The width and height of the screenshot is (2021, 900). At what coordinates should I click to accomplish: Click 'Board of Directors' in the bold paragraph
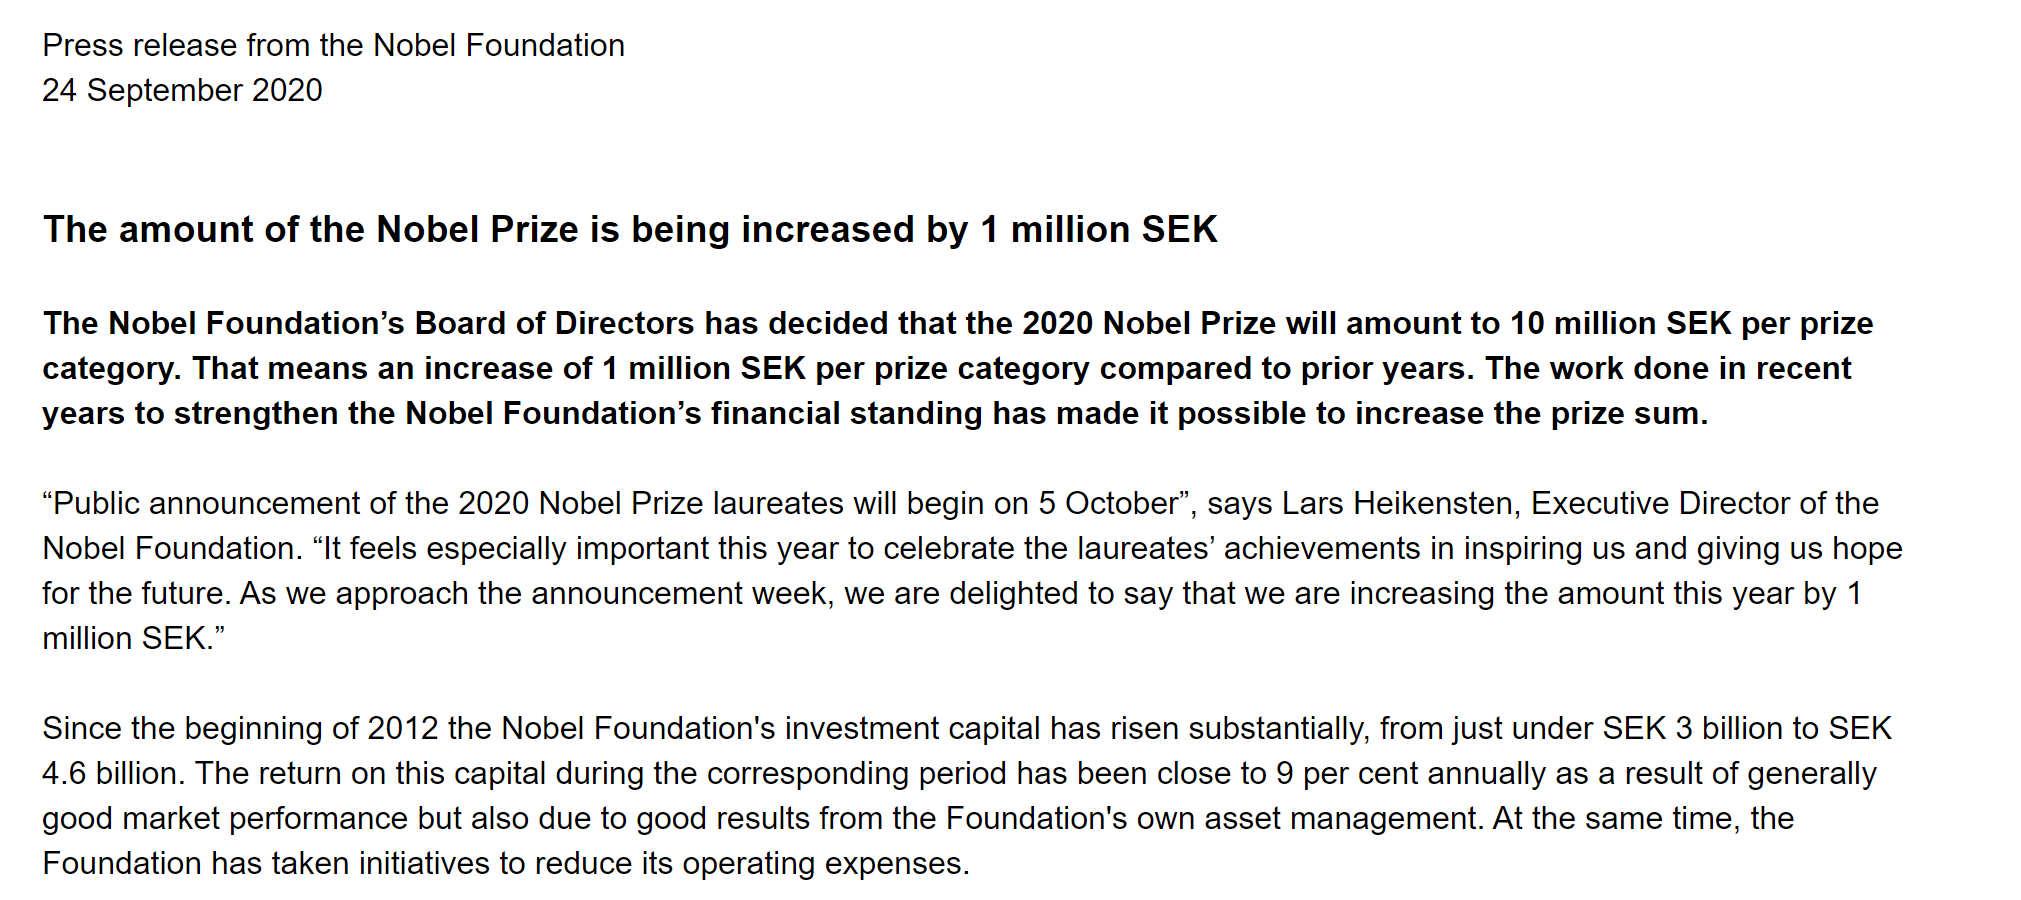554,323
